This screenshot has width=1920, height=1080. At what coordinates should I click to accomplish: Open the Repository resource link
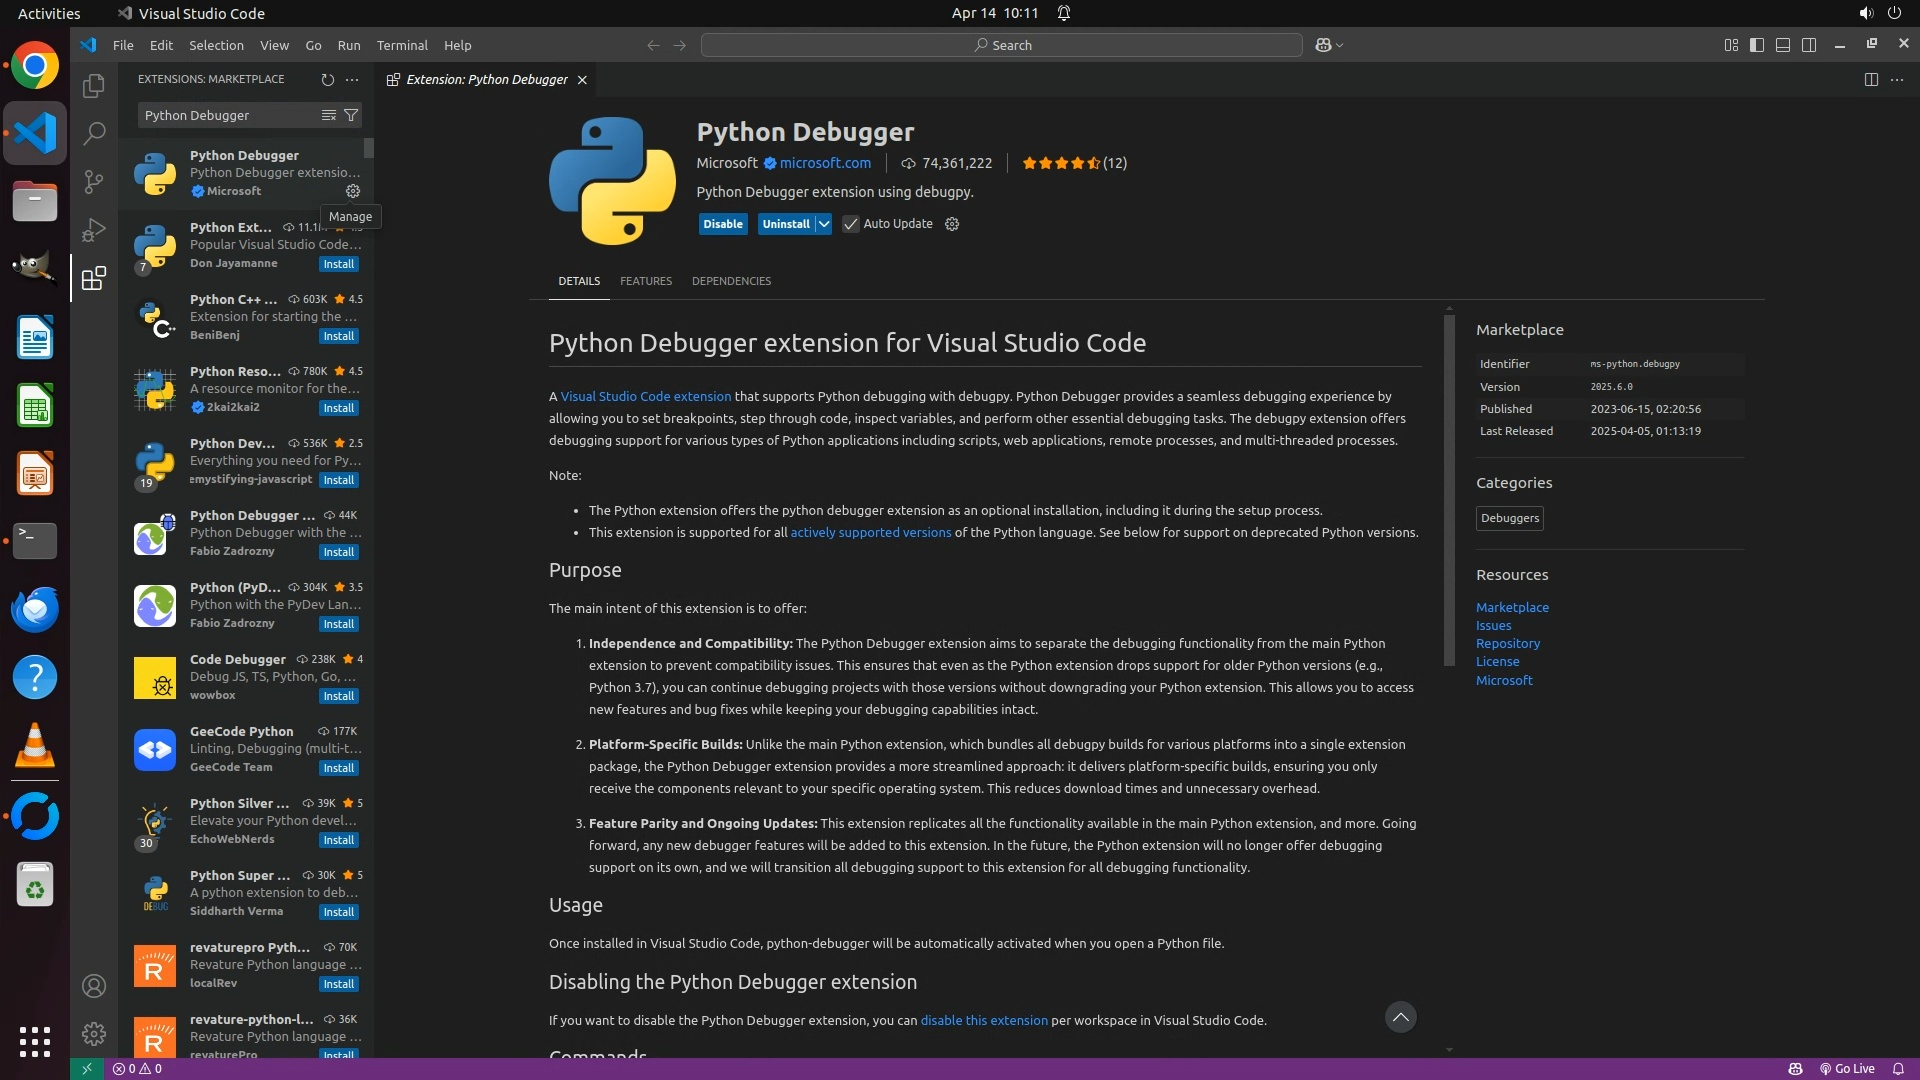[x=1507, y=644]
